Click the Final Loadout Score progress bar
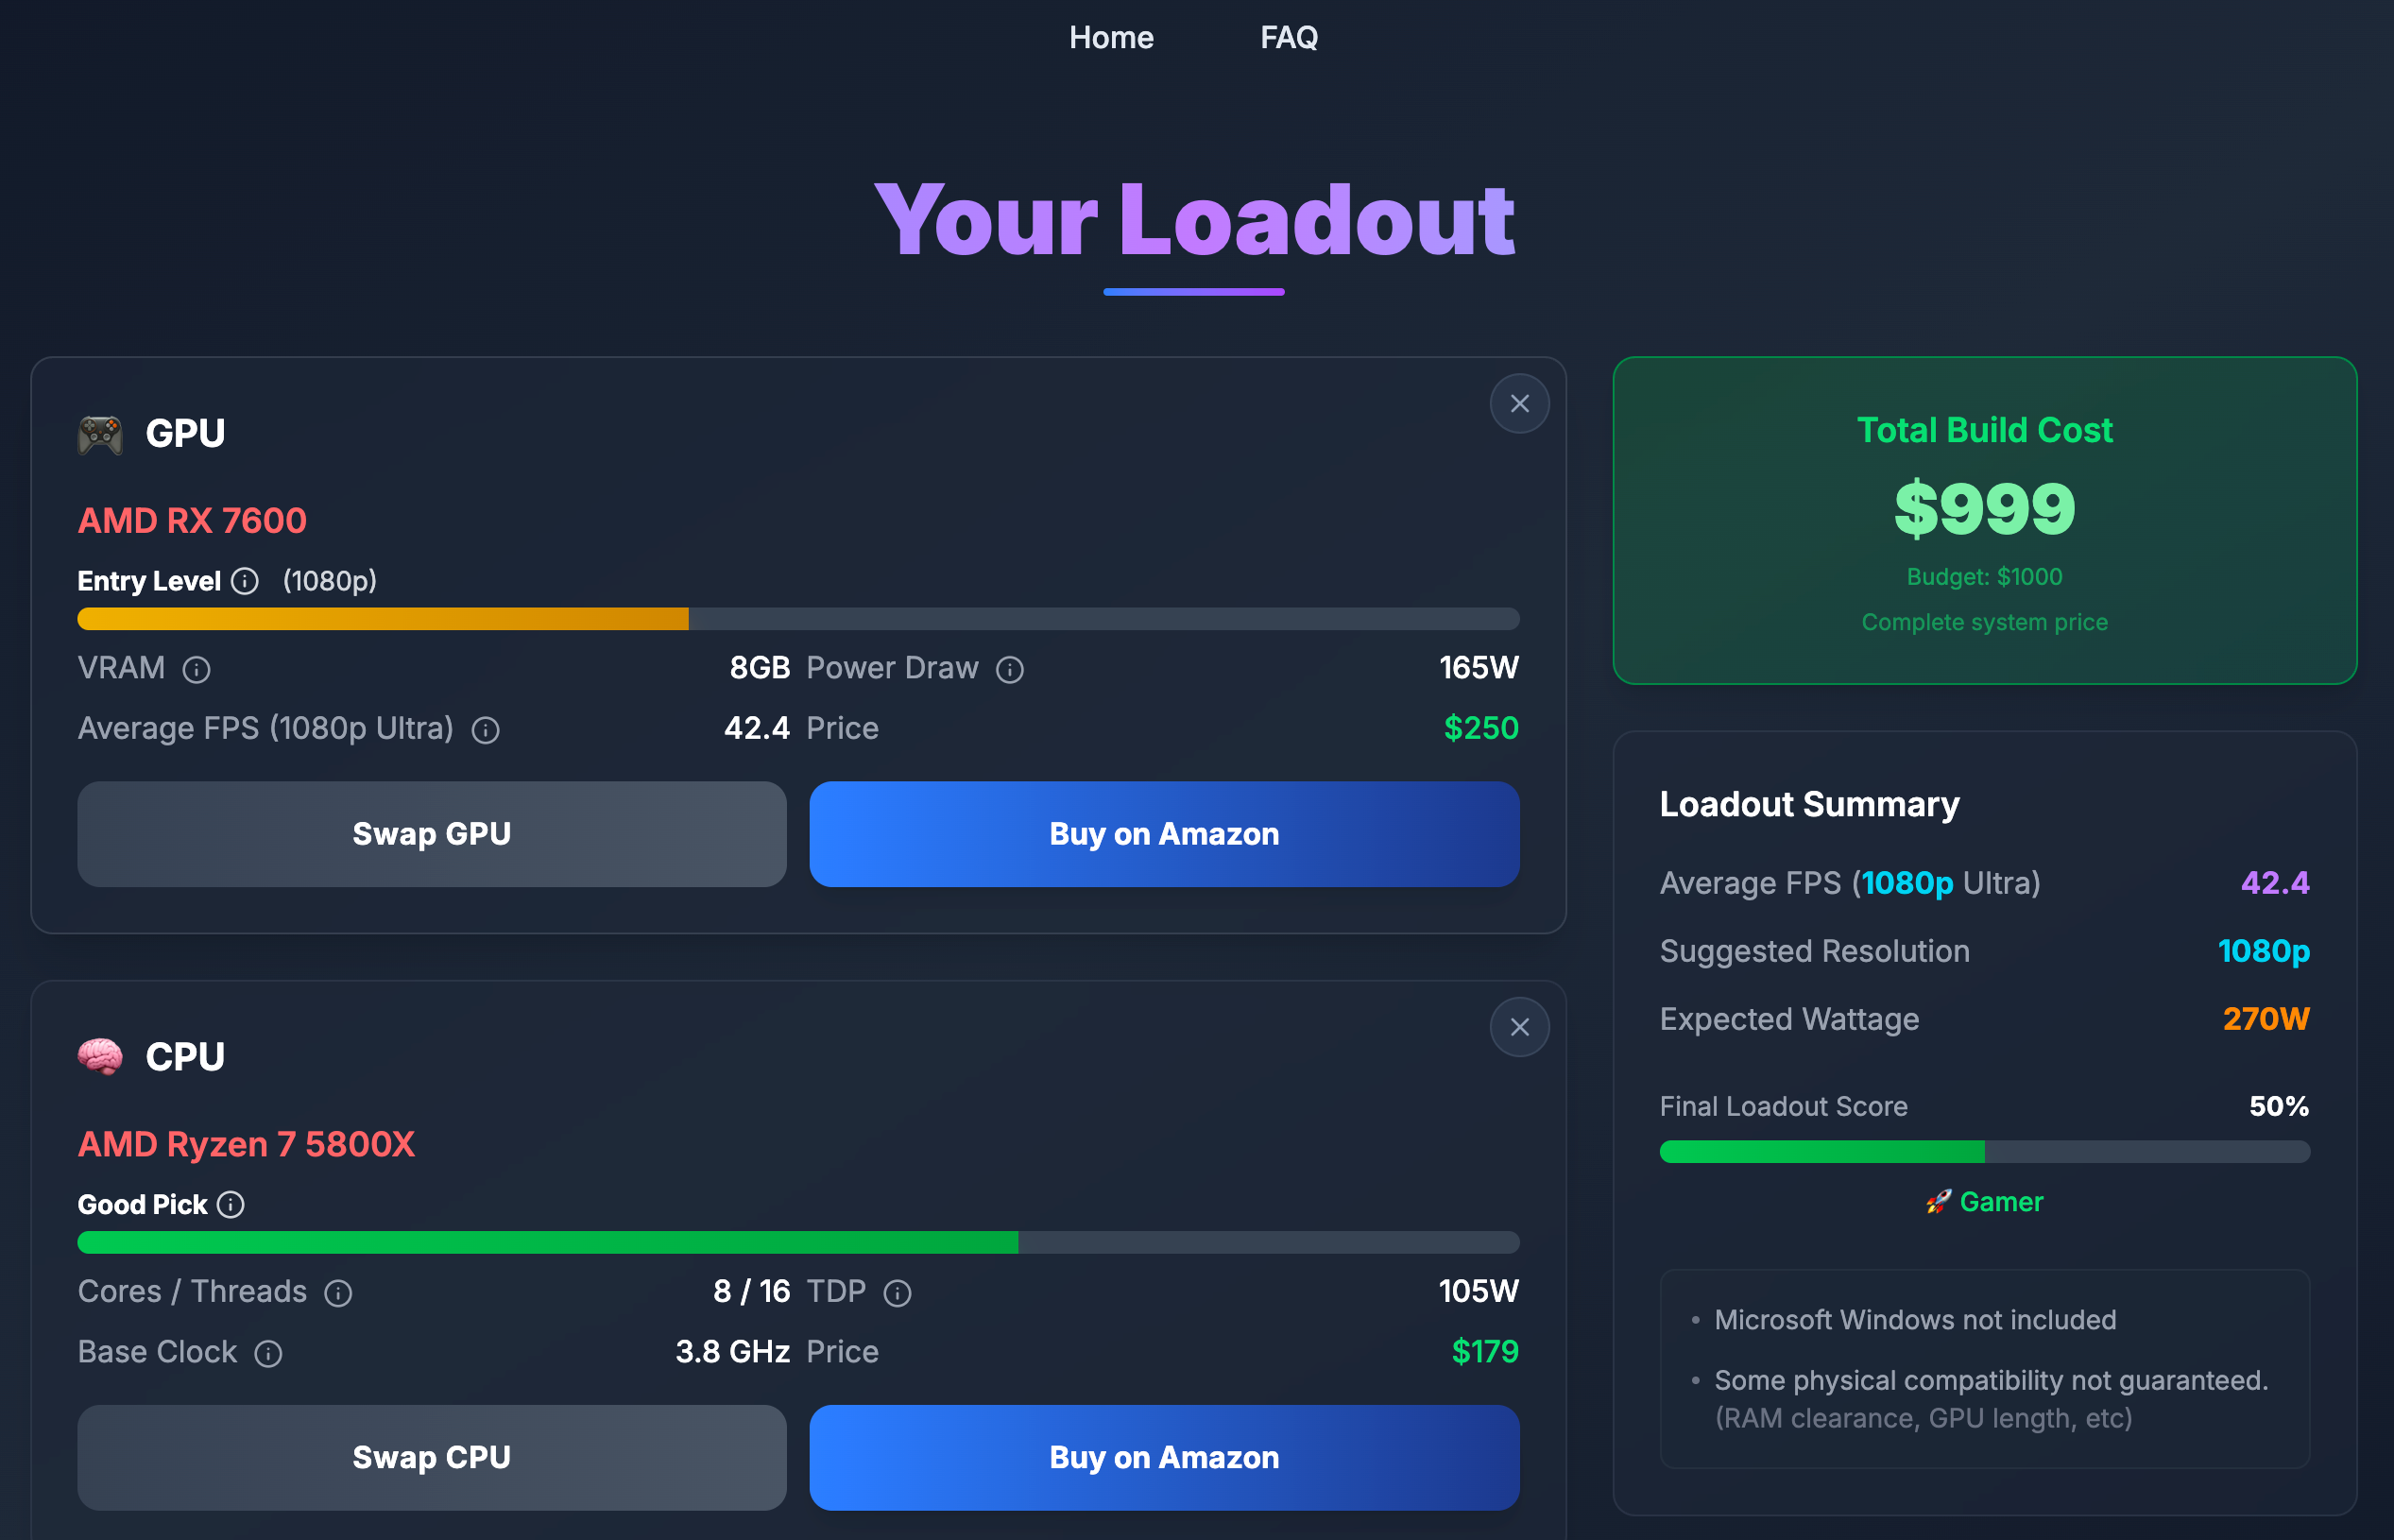The width and height of the screenshot is (2394, 1540). pyautogui.click(x=1983, y=1151)
